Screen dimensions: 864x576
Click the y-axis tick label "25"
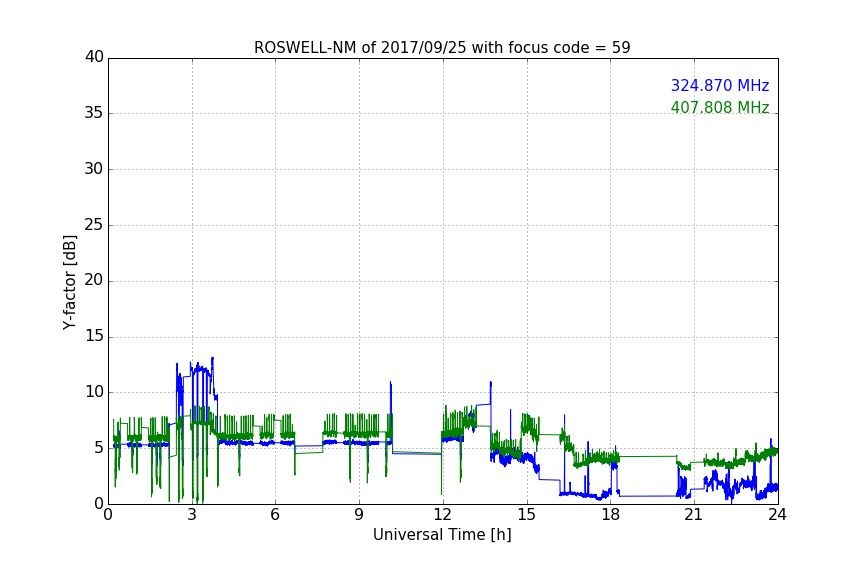coord(94,225)
